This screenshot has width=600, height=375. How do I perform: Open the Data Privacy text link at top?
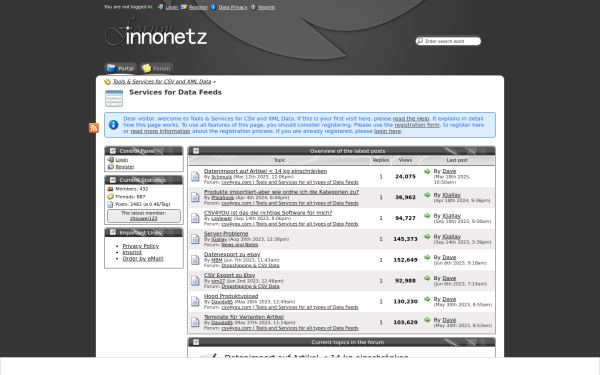pos(233,7)
